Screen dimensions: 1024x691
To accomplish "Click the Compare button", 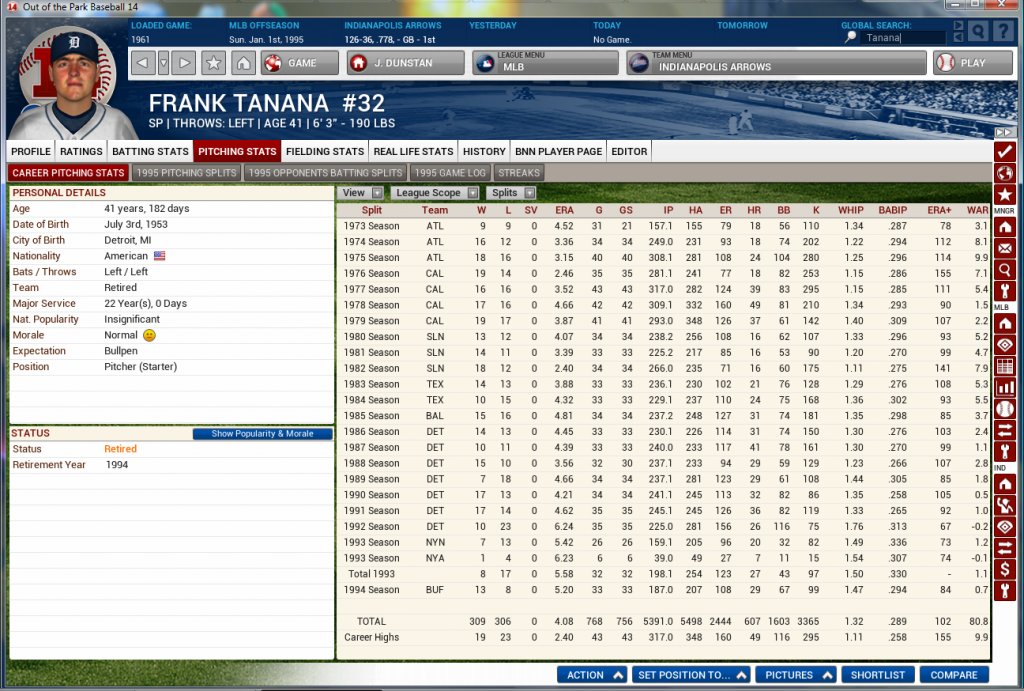I will [953, 675].
